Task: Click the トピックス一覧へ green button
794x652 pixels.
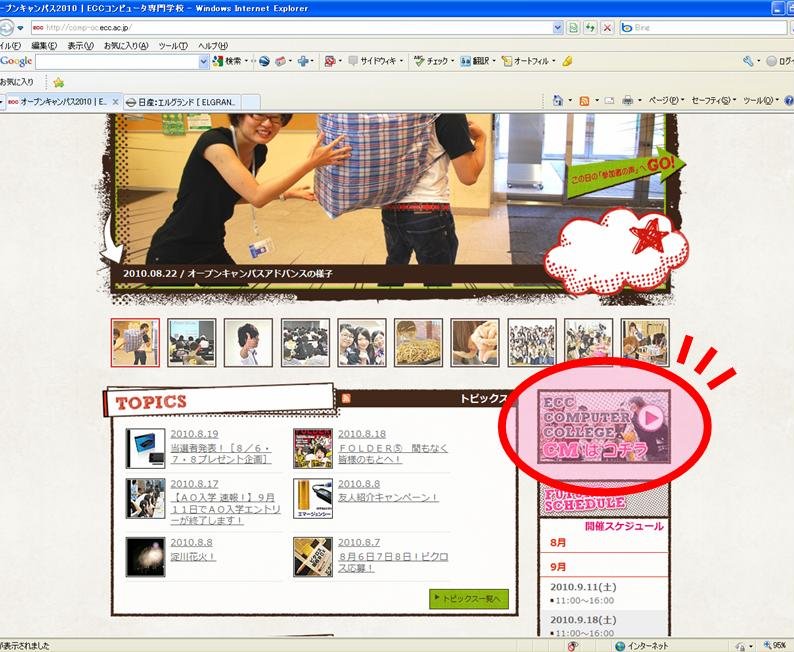Action: coord(469,599)
